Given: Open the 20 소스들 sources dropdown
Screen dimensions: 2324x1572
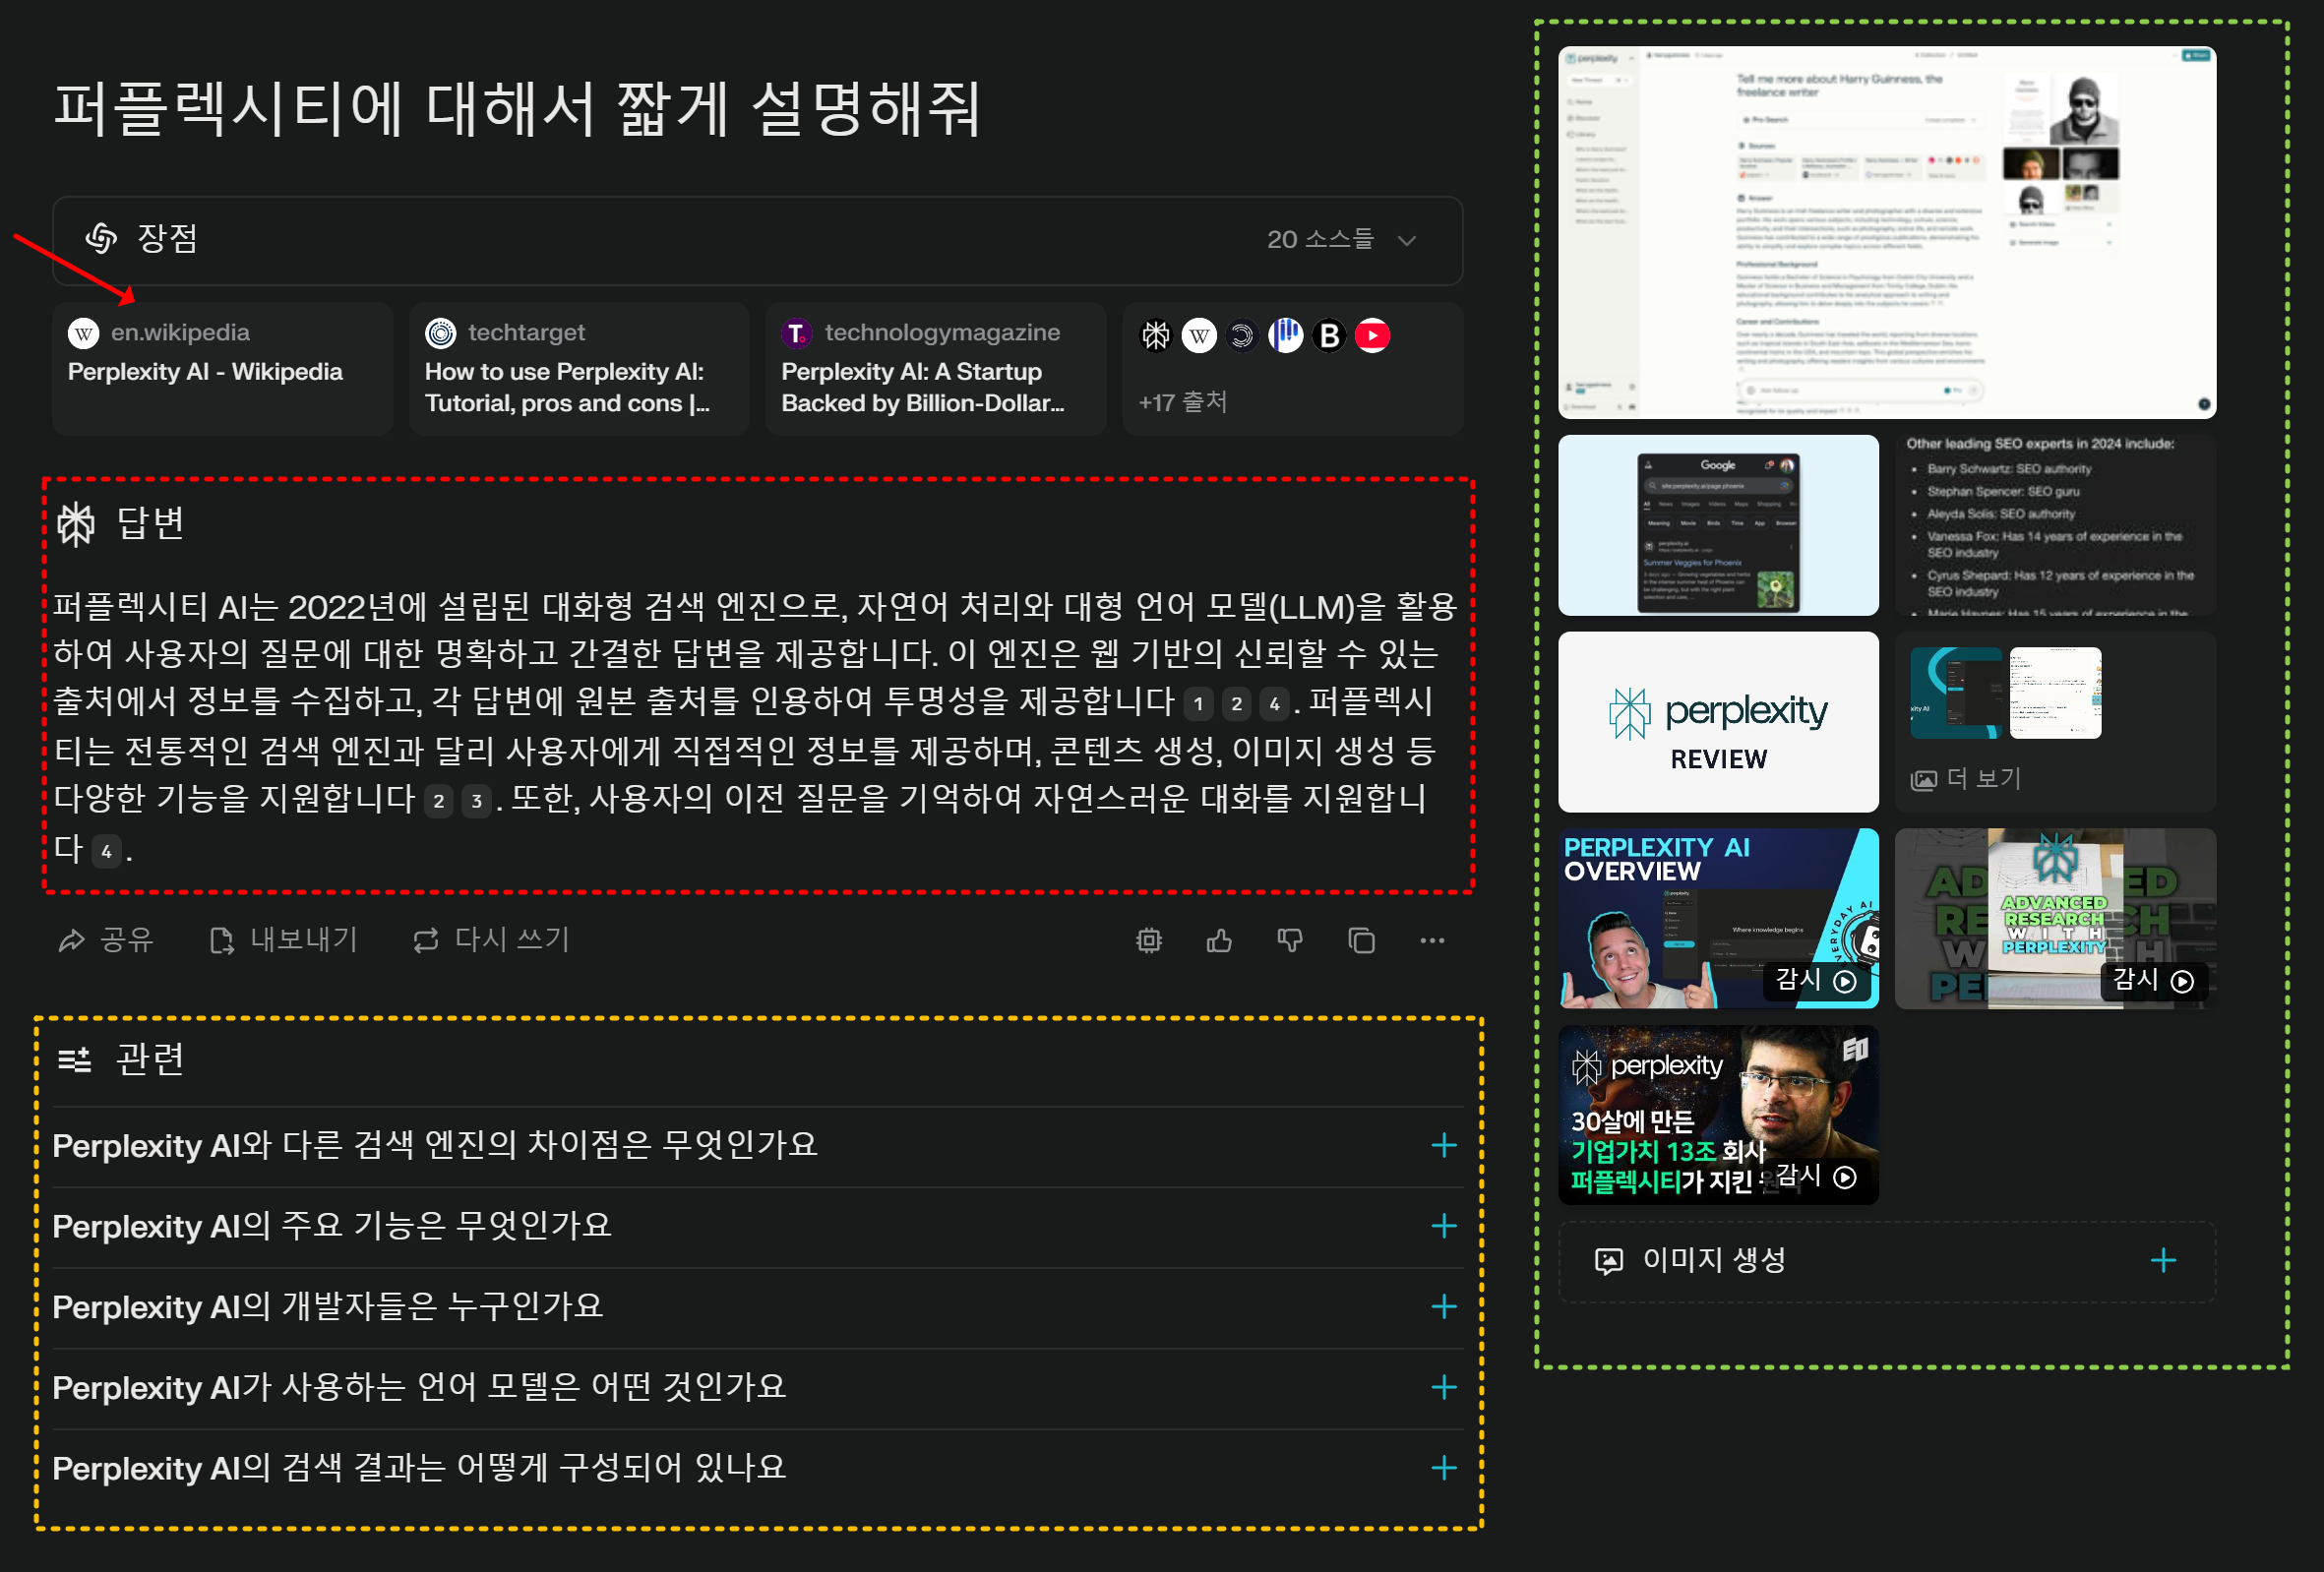Looking at the screenshot, I should point(1340,240).
